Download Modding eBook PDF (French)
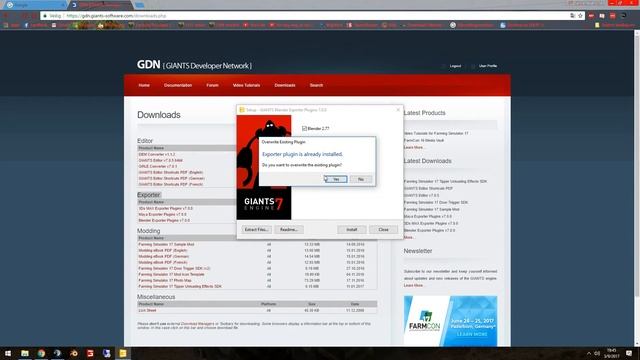 coord(163,262)
